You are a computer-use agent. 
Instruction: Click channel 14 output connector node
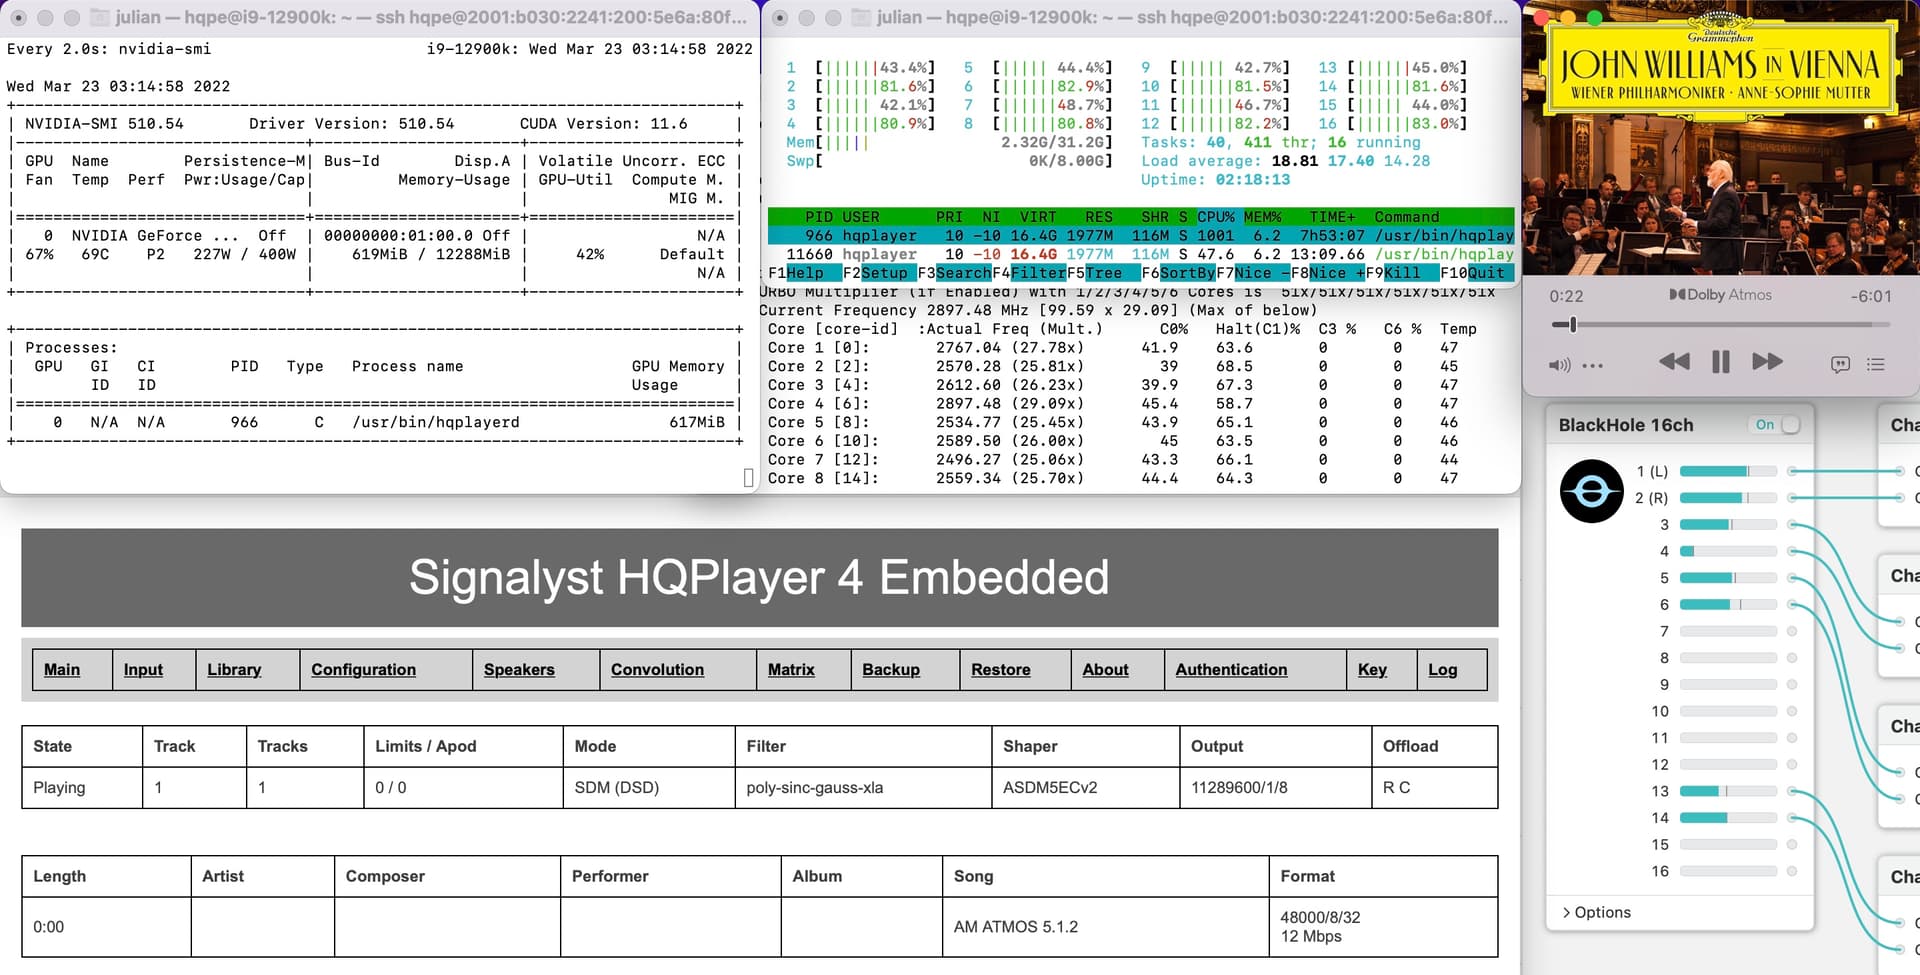(x=1792, y=818)
